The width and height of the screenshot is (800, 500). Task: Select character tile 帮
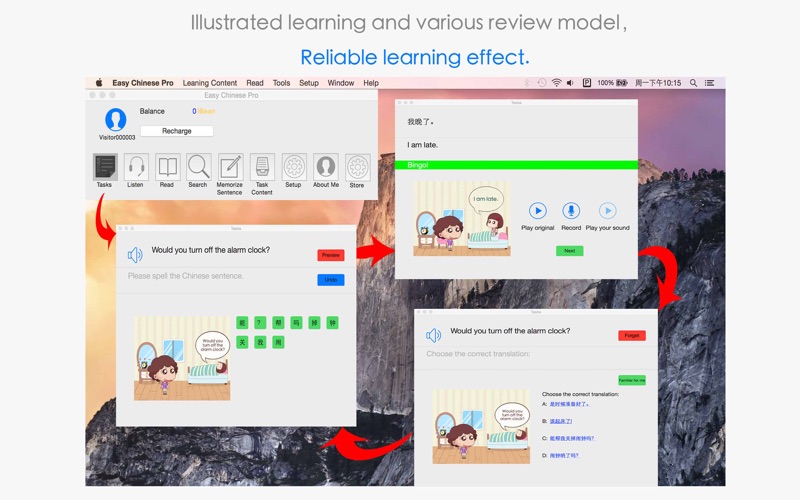pyautogui.click(x=278, y=322)
